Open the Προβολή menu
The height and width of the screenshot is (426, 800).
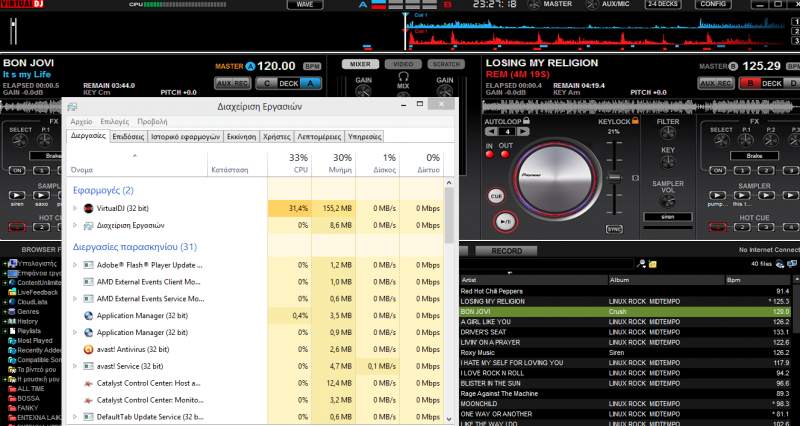click(152, 121)
